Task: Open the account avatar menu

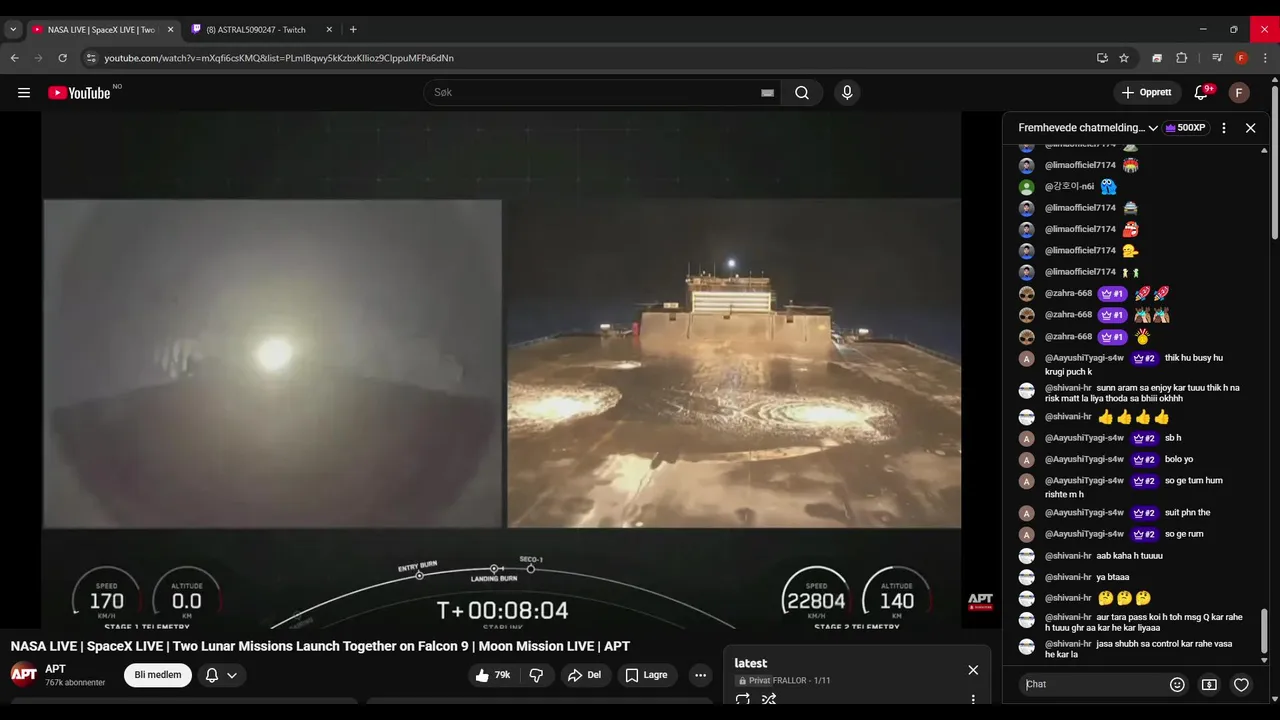Action: coord(1239,93)
